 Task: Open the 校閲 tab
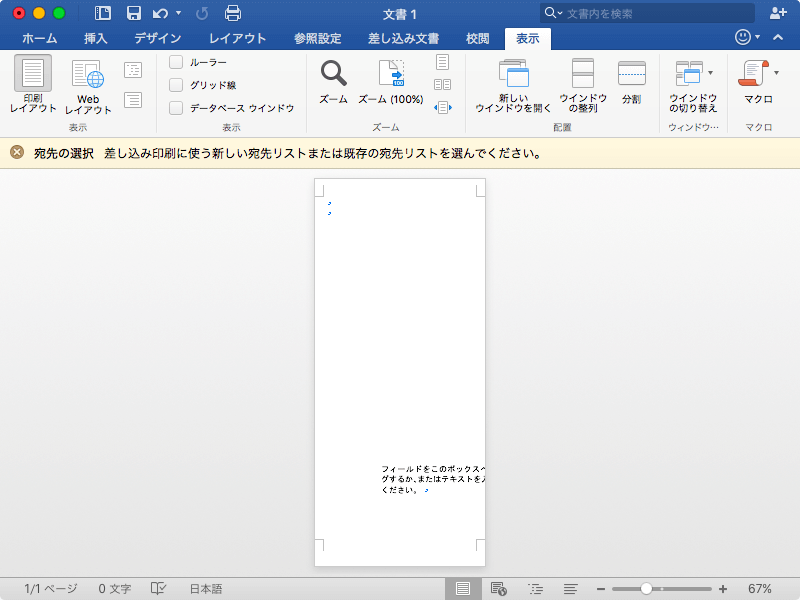(x=477, y=38)
